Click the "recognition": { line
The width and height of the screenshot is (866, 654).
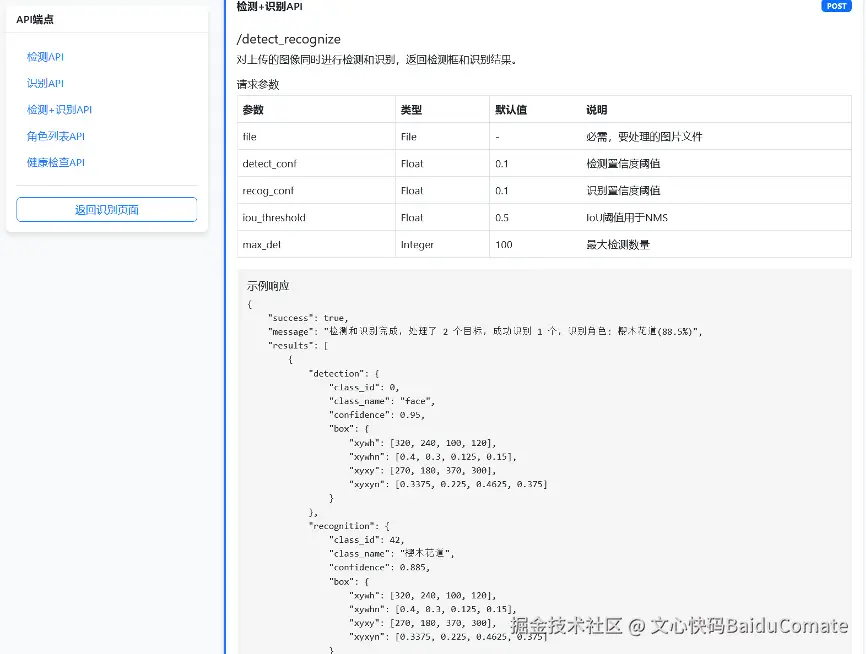pyautogui.click(x=349, y=526)
